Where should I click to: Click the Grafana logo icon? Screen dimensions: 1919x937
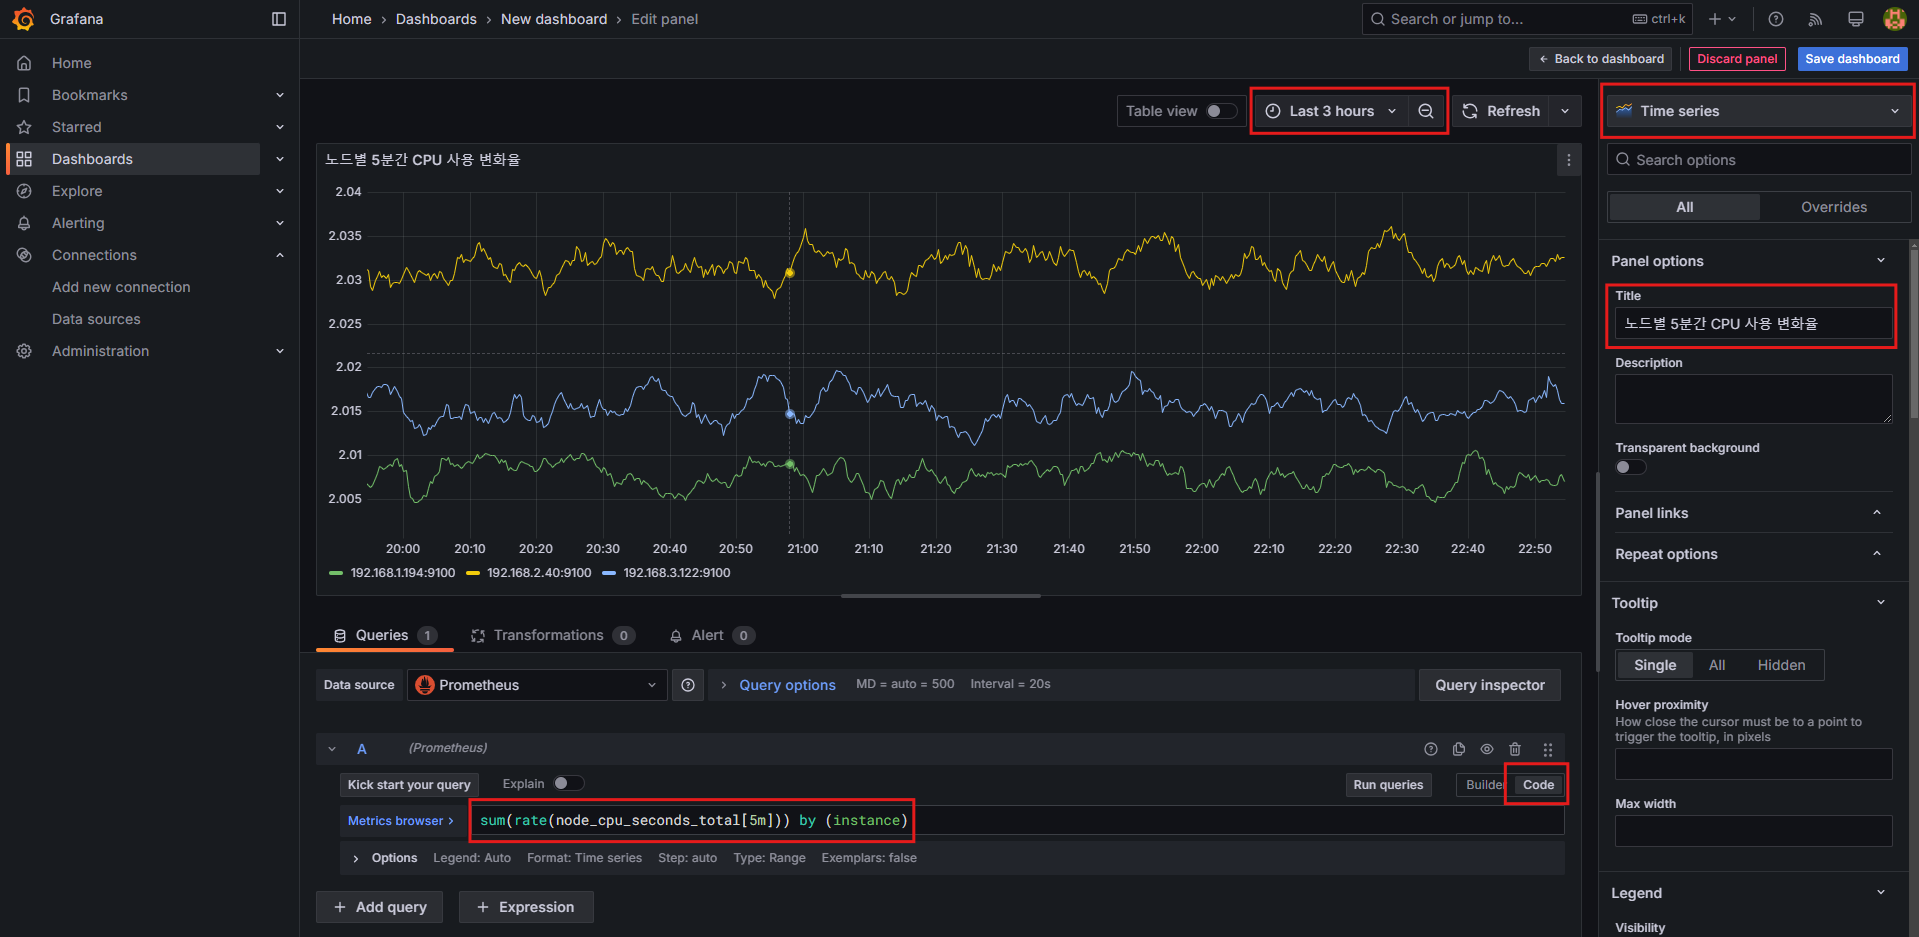click(23, 19)
